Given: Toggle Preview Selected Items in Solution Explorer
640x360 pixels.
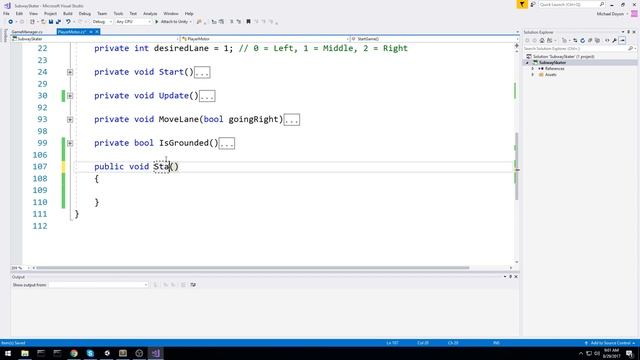Looking at the screenshot, I should (622, 40).
